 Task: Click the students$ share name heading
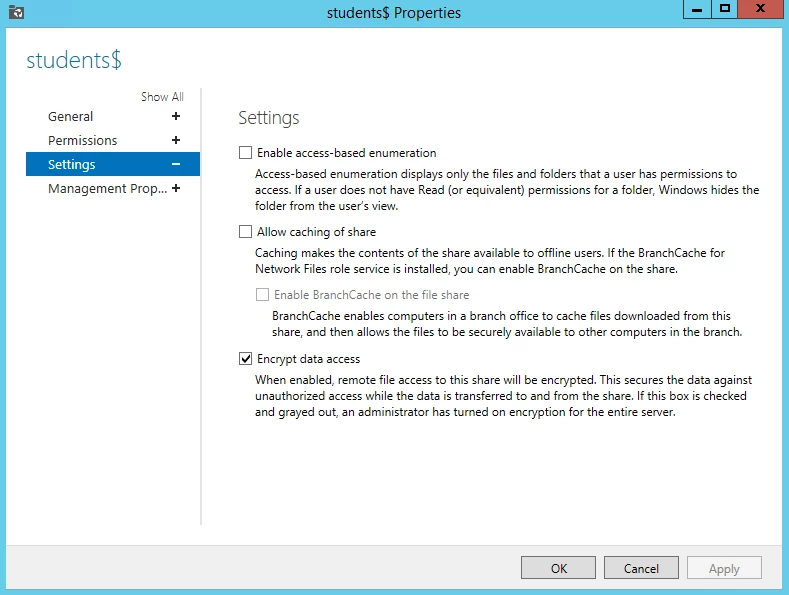74,60
